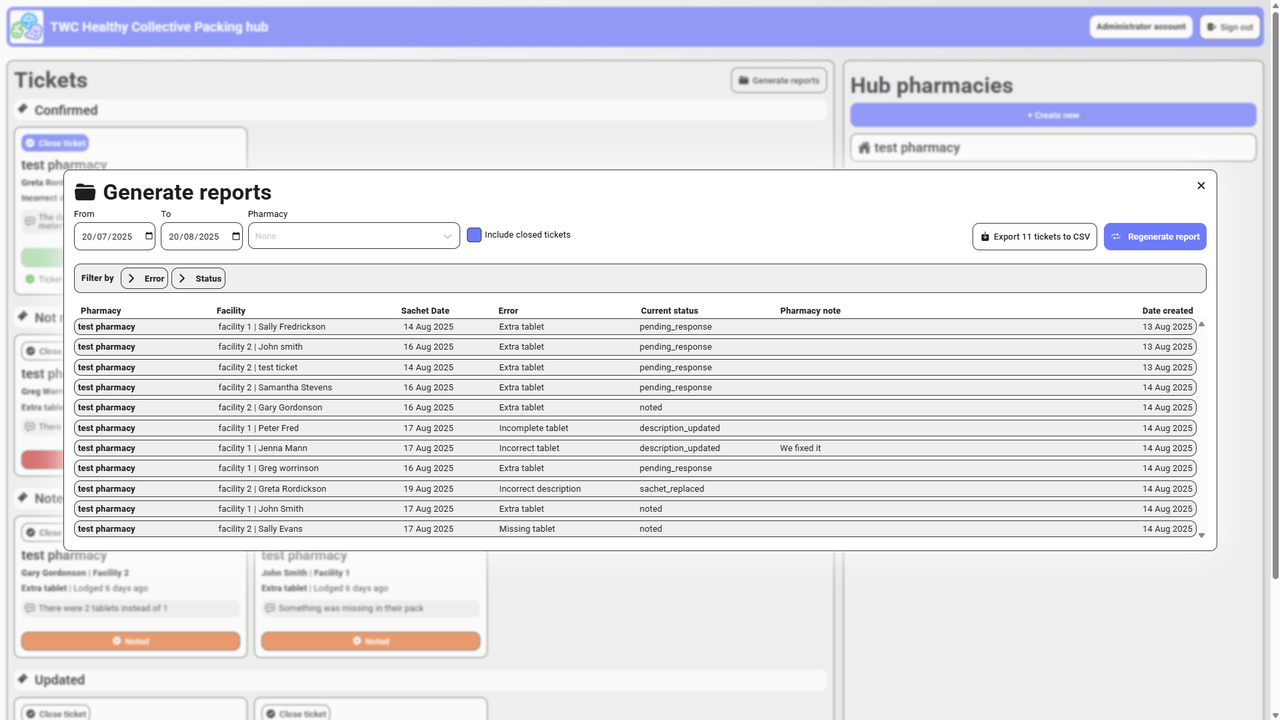Click background Generate reports button
Image resolution: width=1280 pixels, height=720 pixels.
779,80
